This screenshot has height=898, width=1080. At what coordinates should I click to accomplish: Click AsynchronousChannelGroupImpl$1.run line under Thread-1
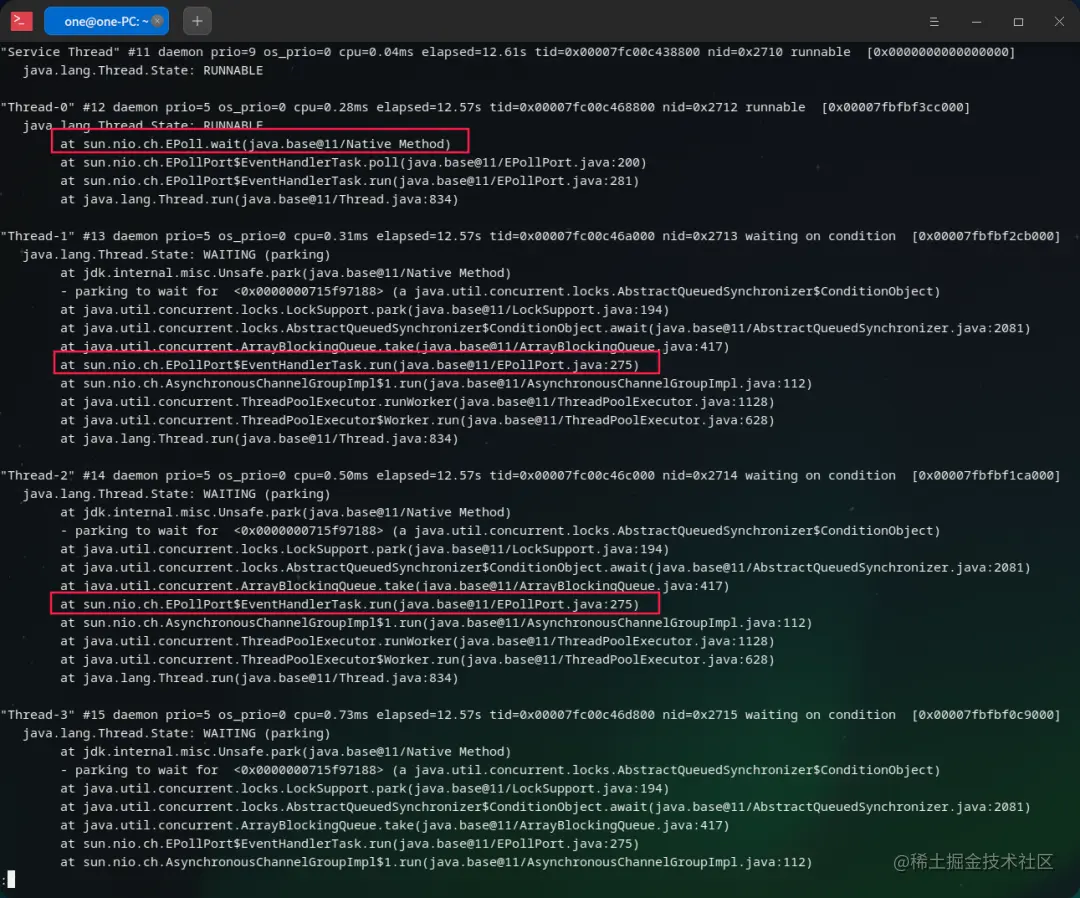[436, 384]
